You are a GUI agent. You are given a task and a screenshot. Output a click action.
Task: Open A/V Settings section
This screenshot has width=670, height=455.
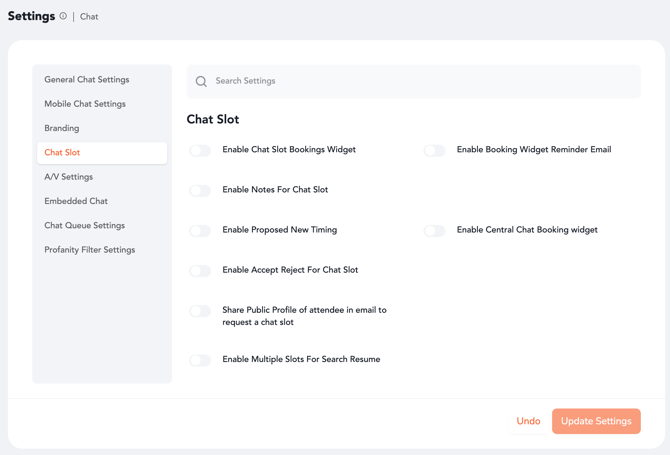coord(69,177)
